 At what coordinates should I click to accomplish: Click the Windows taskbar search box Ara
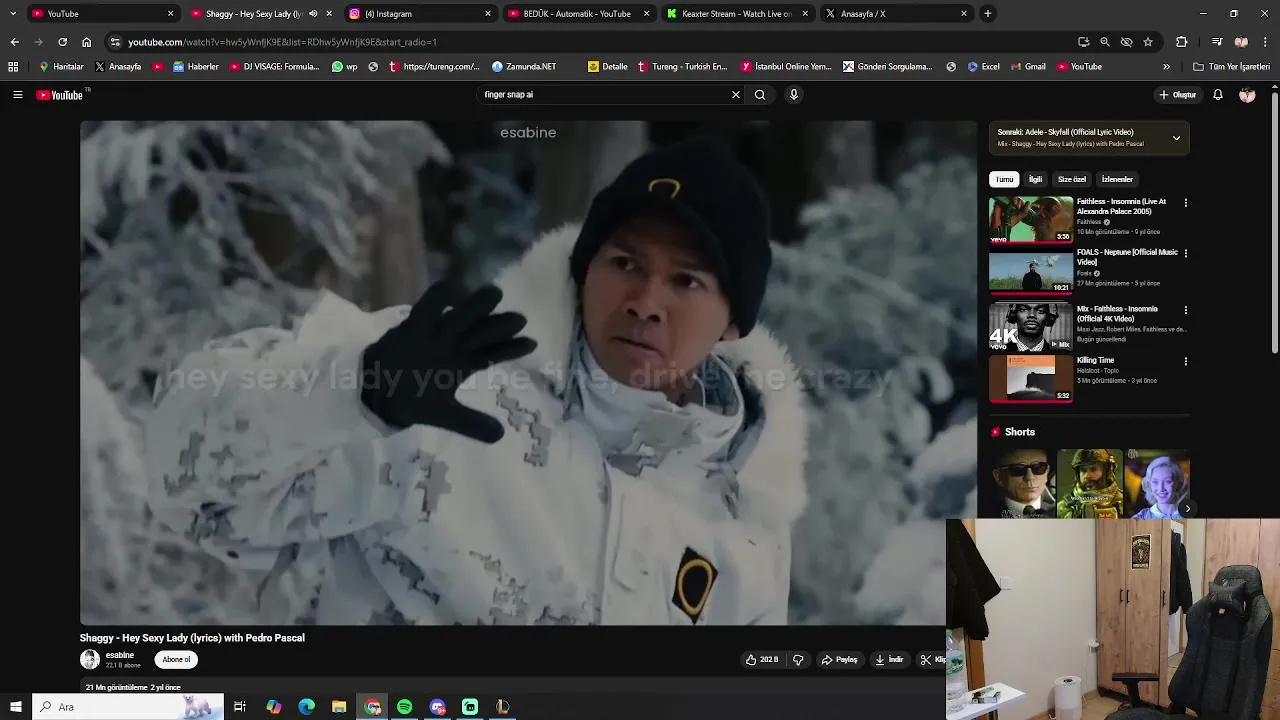[128, 707]
